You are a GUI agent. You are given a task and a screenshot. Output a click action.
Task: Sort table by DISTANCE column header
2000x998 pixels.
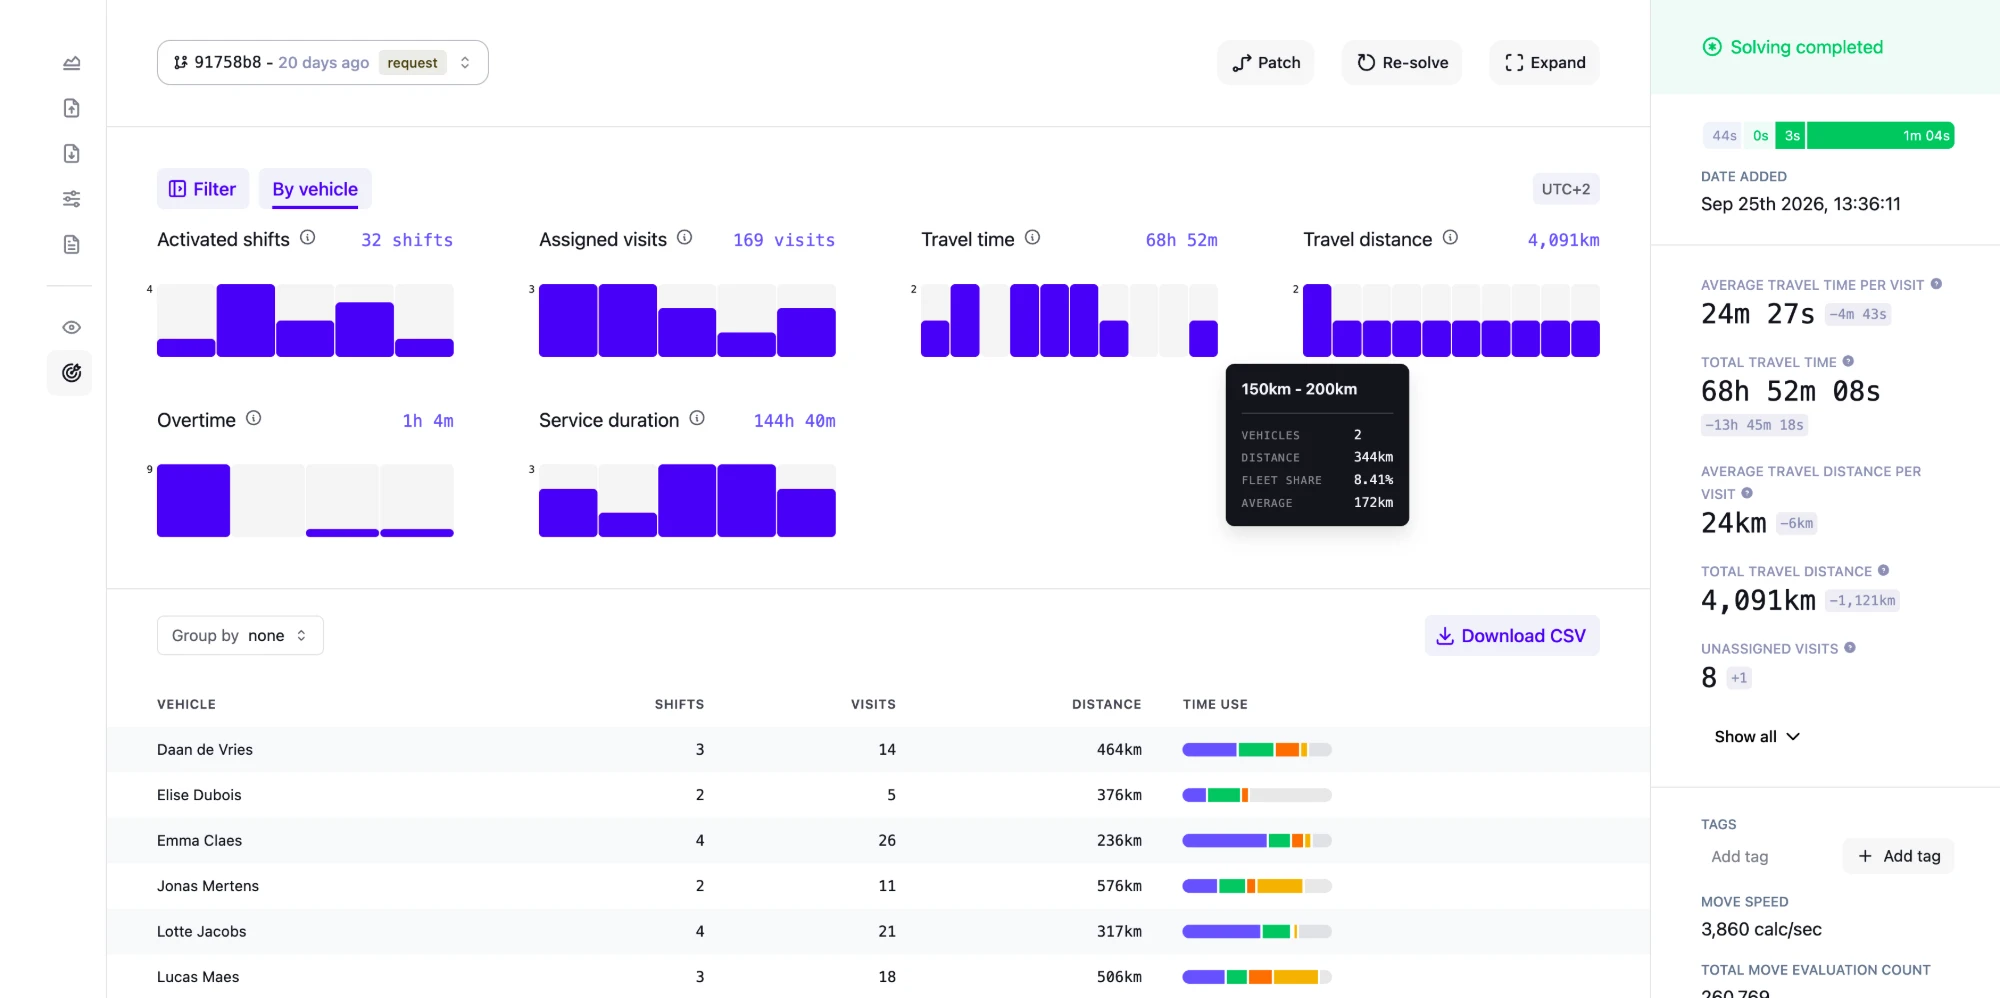tap(1106, 704)
